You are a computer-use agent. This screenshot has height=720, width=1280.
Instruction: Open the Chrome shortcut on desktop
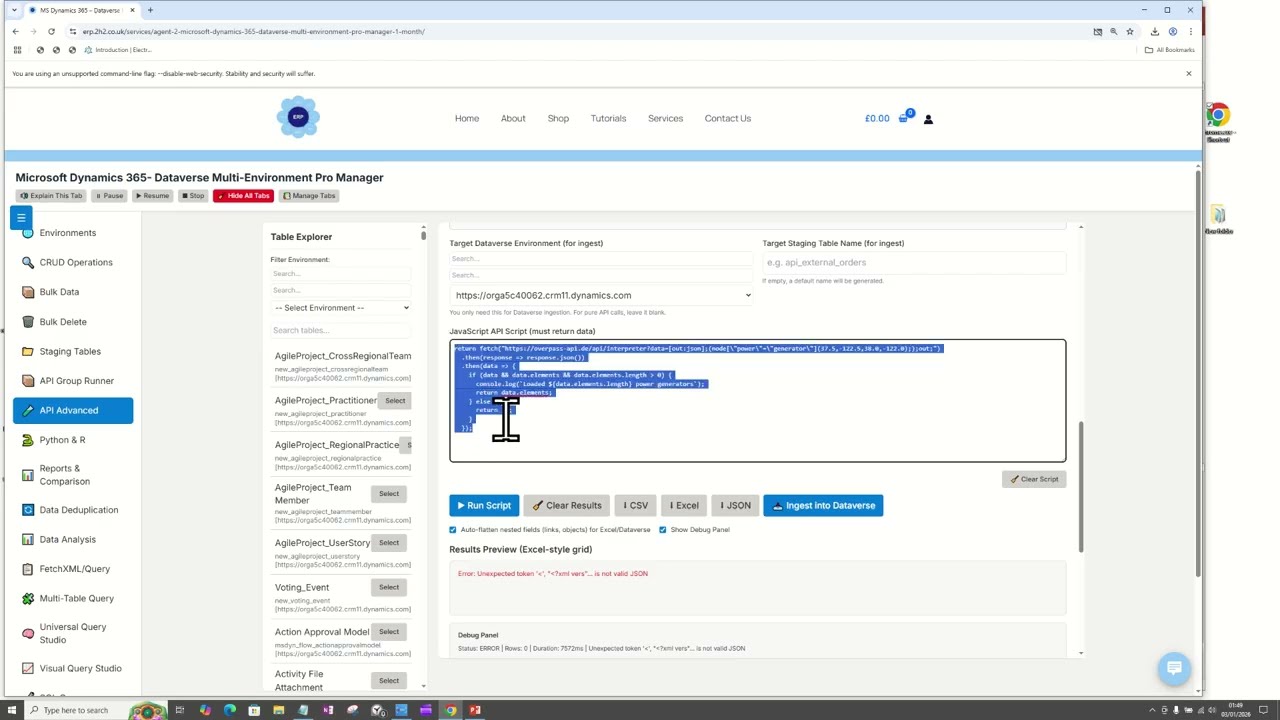click(x=1218, y=122)
